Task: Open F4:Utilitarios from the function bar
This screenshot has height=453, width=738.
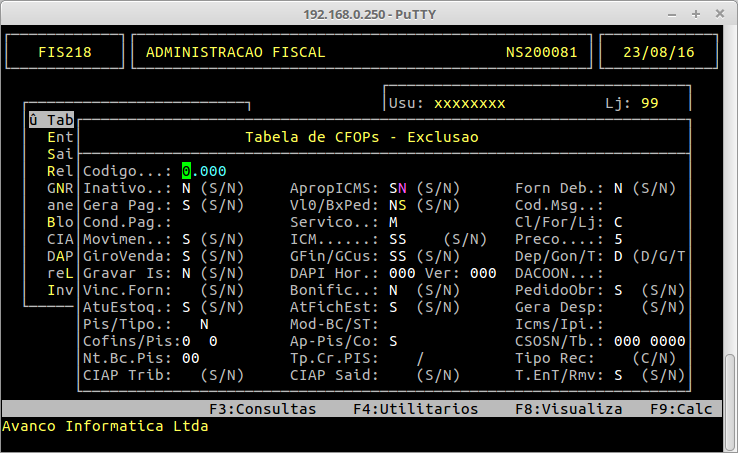Action: [x=415, y=409]
